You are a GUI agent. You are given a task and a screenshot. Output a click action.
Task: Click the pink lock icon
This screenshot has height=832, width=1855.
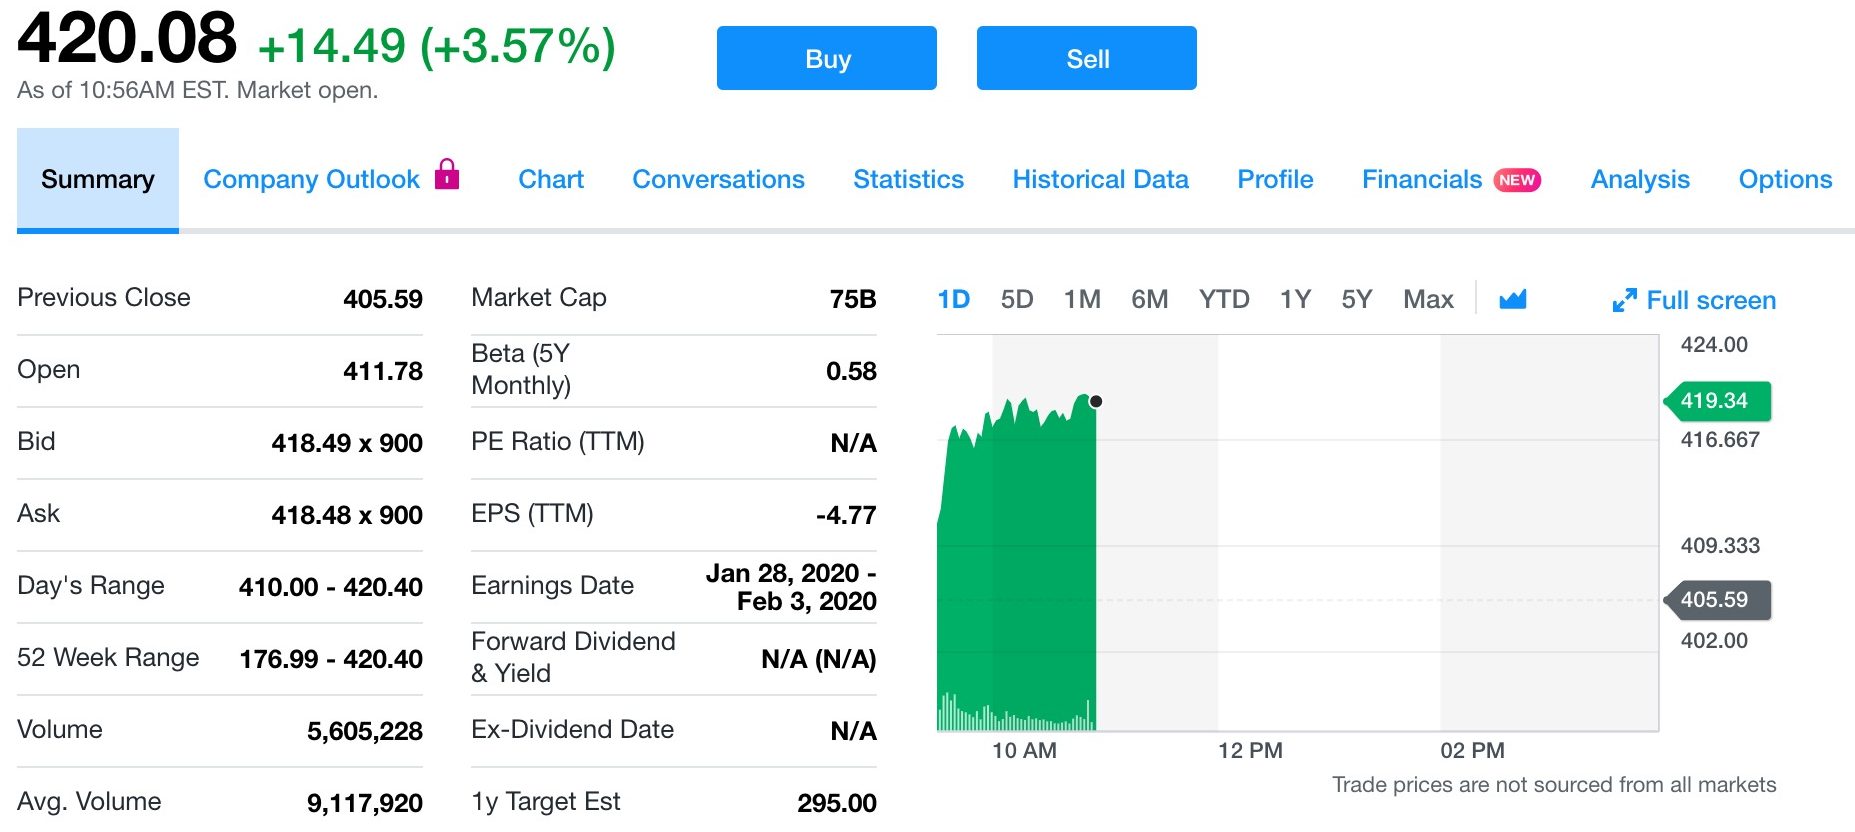pos(447,175)
